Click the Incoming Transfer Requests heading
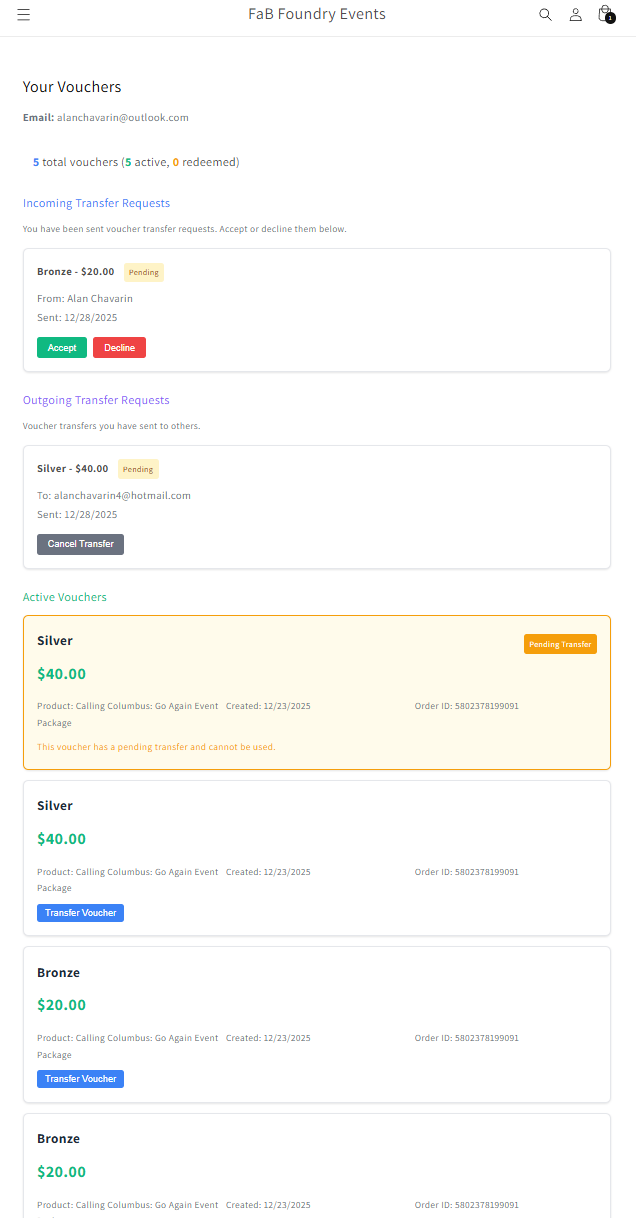Viewport: 636px width, 1218px height. [x=96, y=203]
